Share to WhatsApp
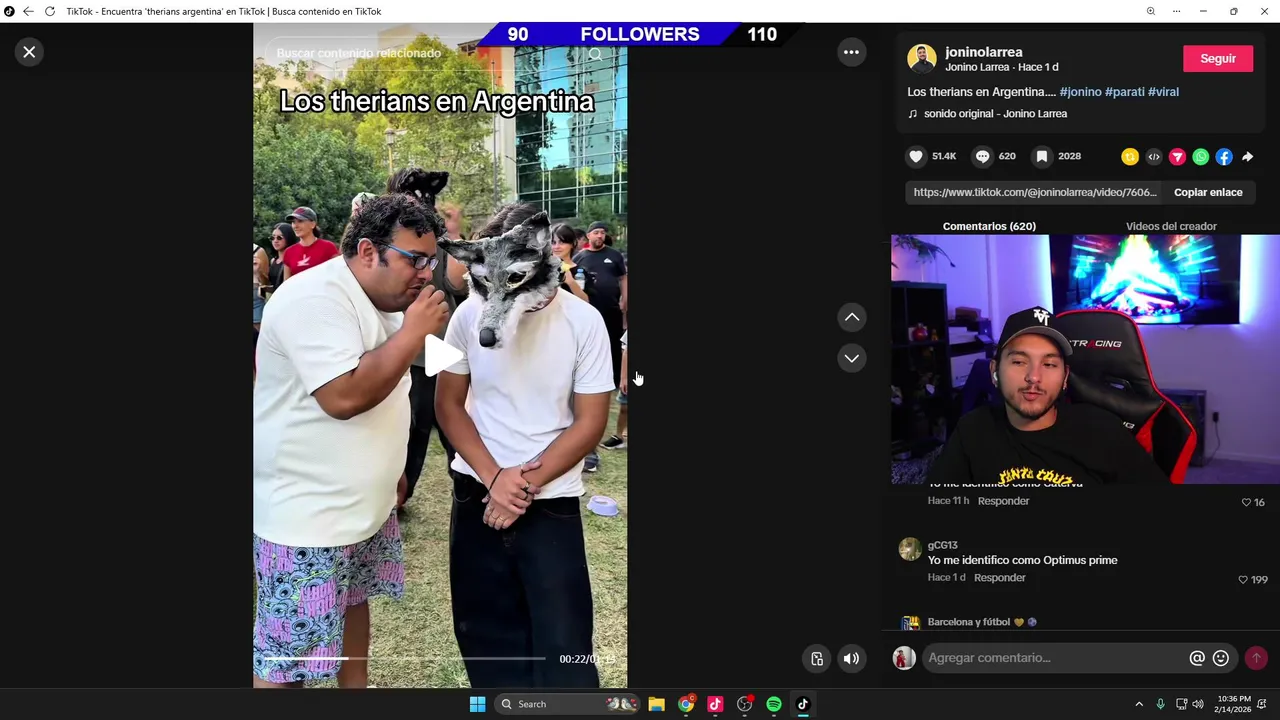The width and height of the screenshot is (1280, 720). (x=1201, y=157)
